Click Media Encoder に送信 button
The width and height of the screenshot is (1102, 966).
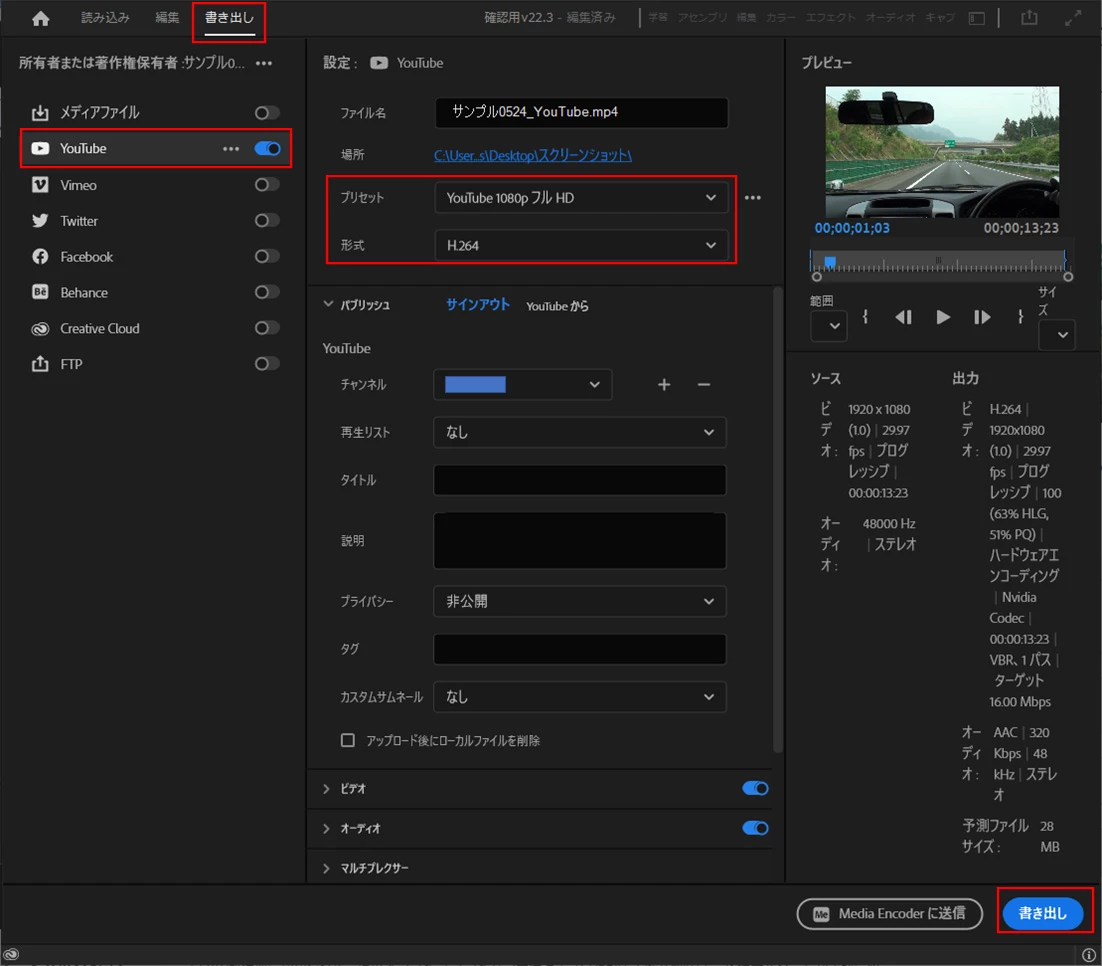[x=889, y=914]
